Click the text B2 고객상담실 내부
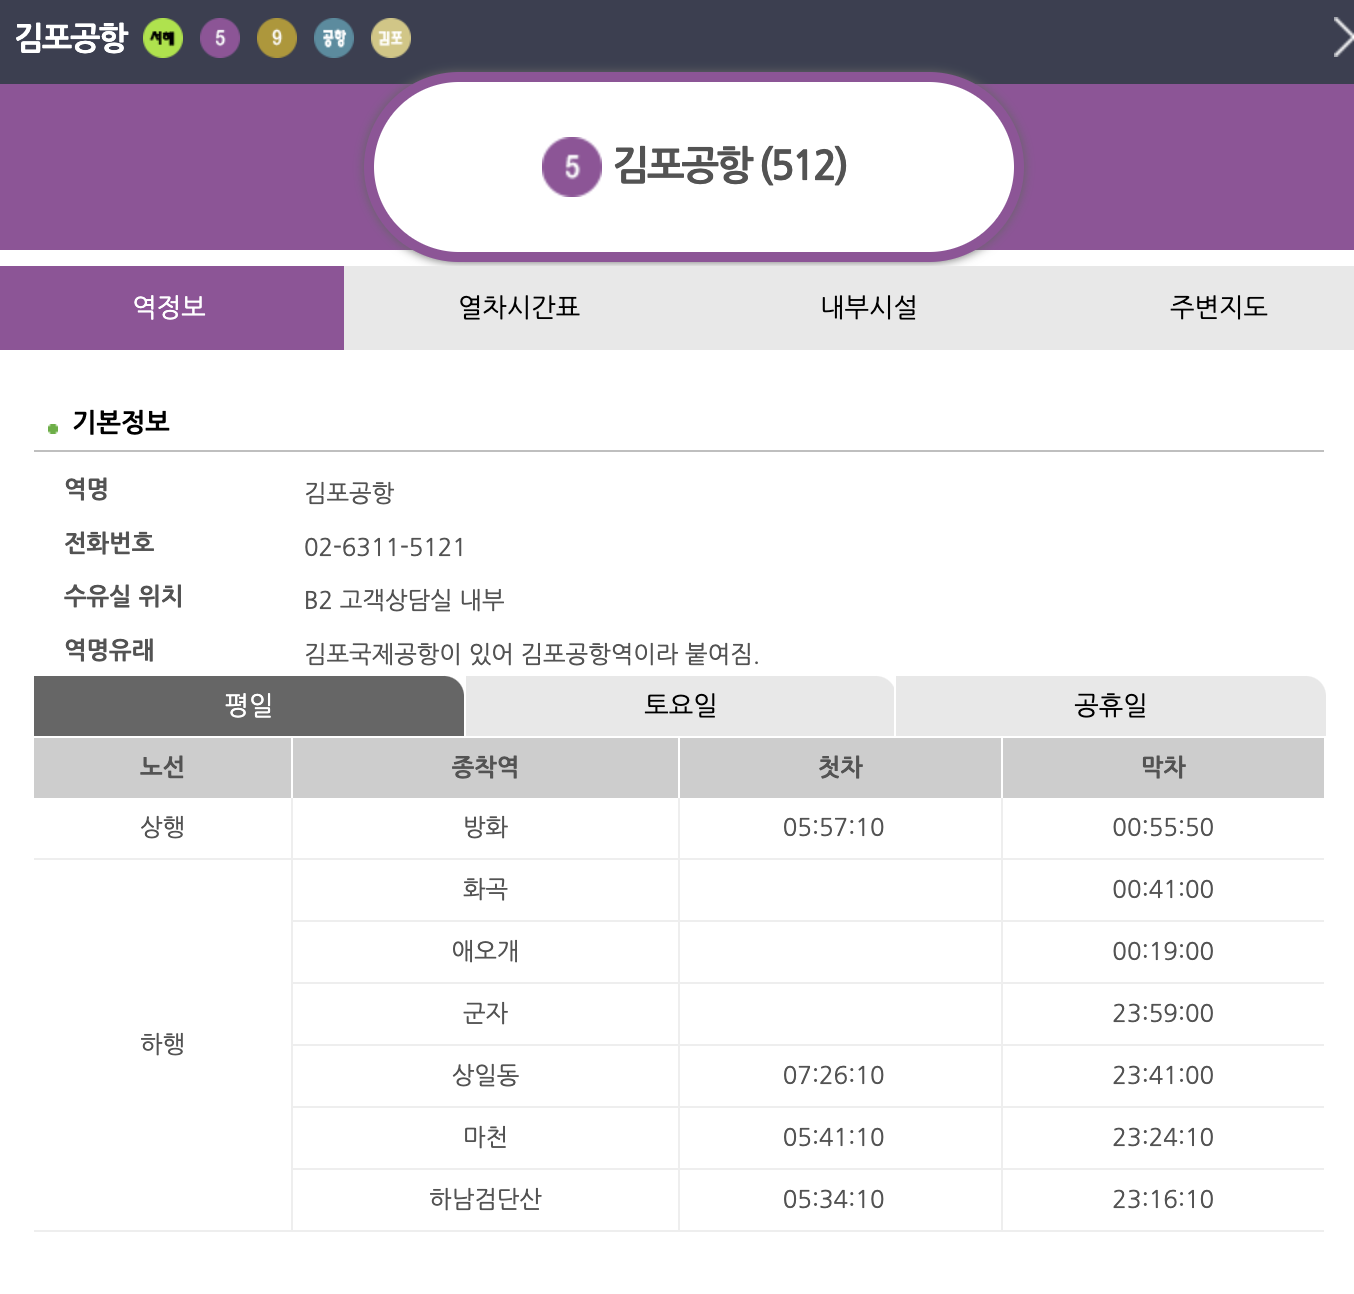Image resolution: width=1354 pixels, height=1294 pixels. click(x=404, y=600)
